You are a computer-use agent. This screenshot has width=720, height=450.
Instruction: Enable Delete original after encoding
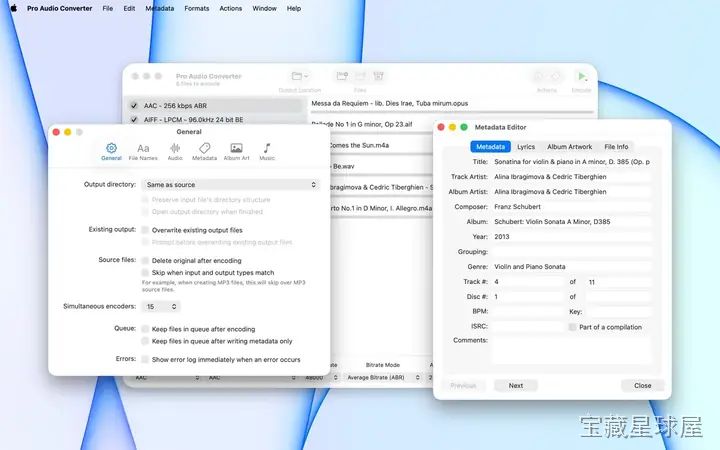pyautogui.click(x=145, y=260)
